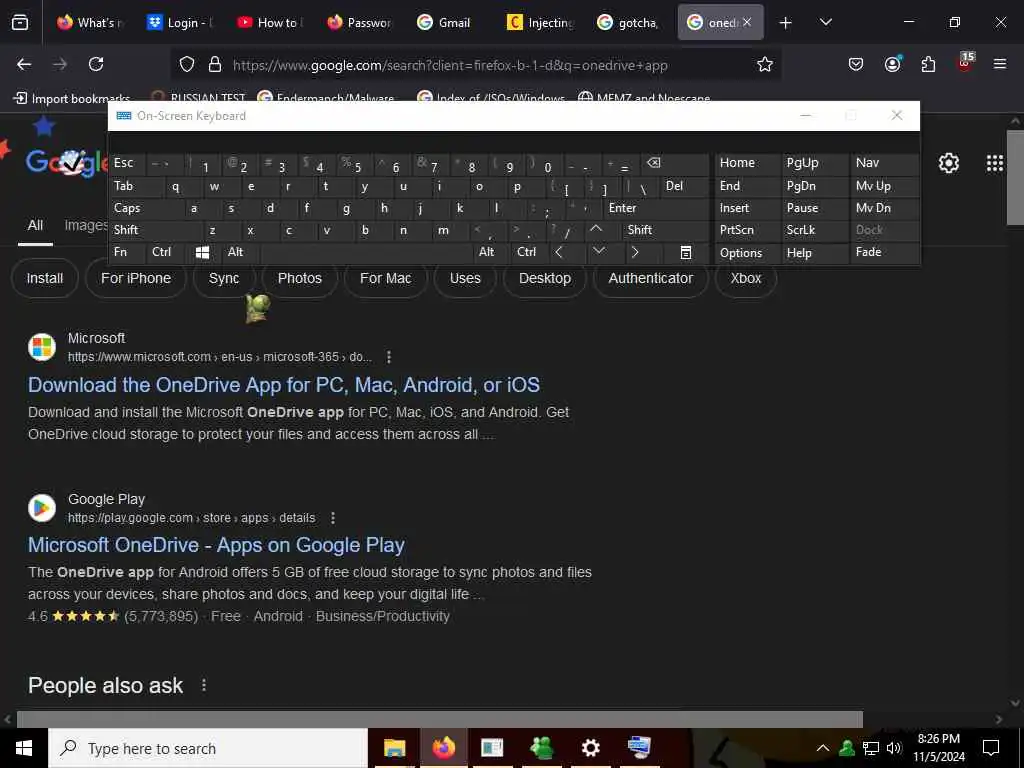Toggle left Alt key on On-Screen Keyboard

242,252
